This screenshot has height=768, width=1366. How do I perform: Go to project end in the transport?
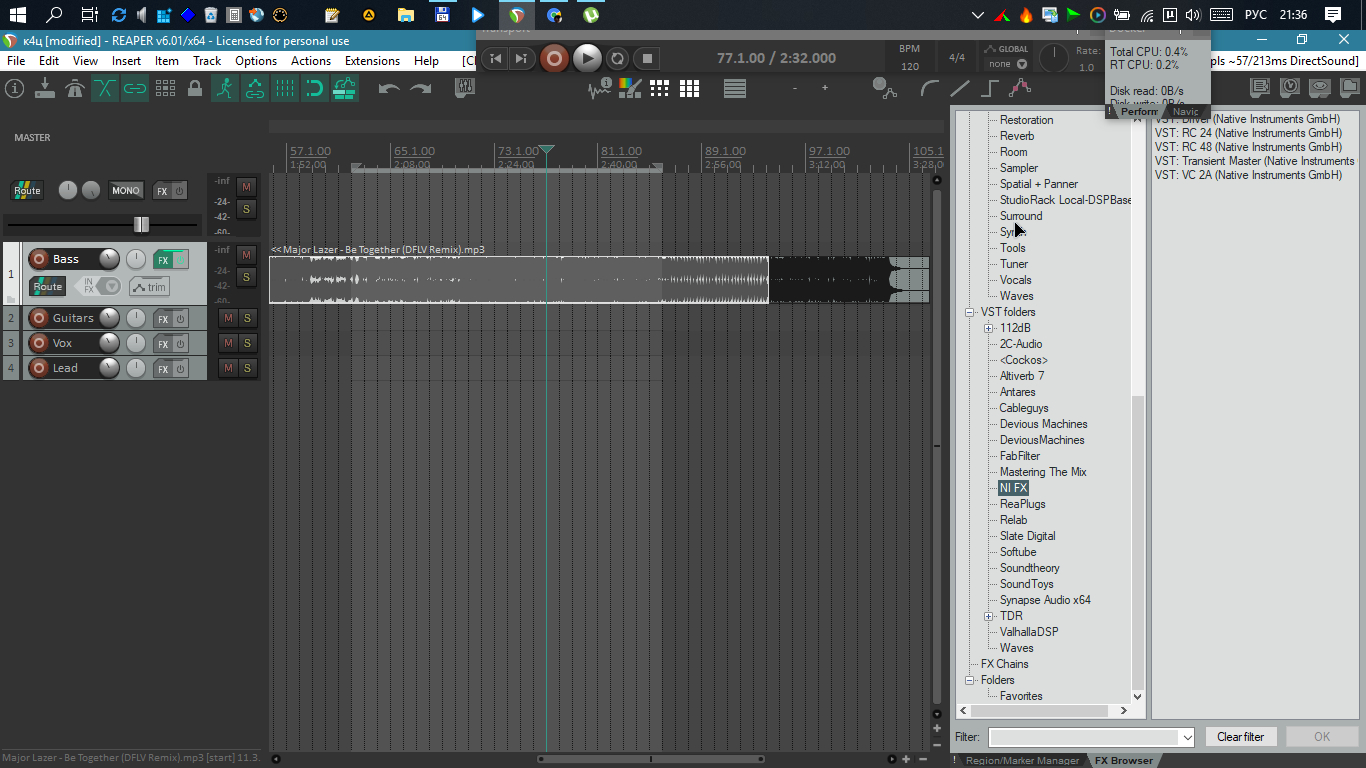(x=521, y=59)
